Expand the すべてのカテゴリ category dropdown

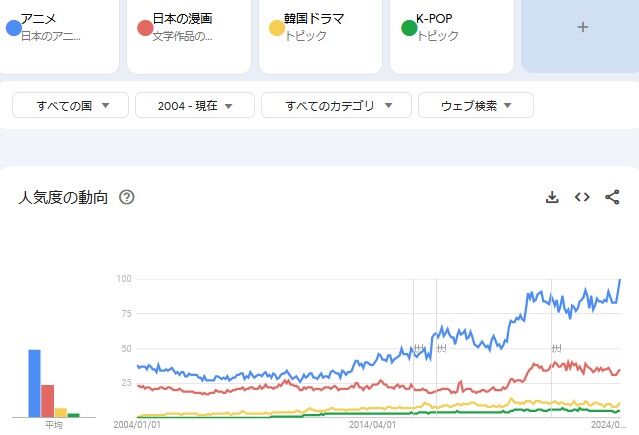click(x=334, y=105)
